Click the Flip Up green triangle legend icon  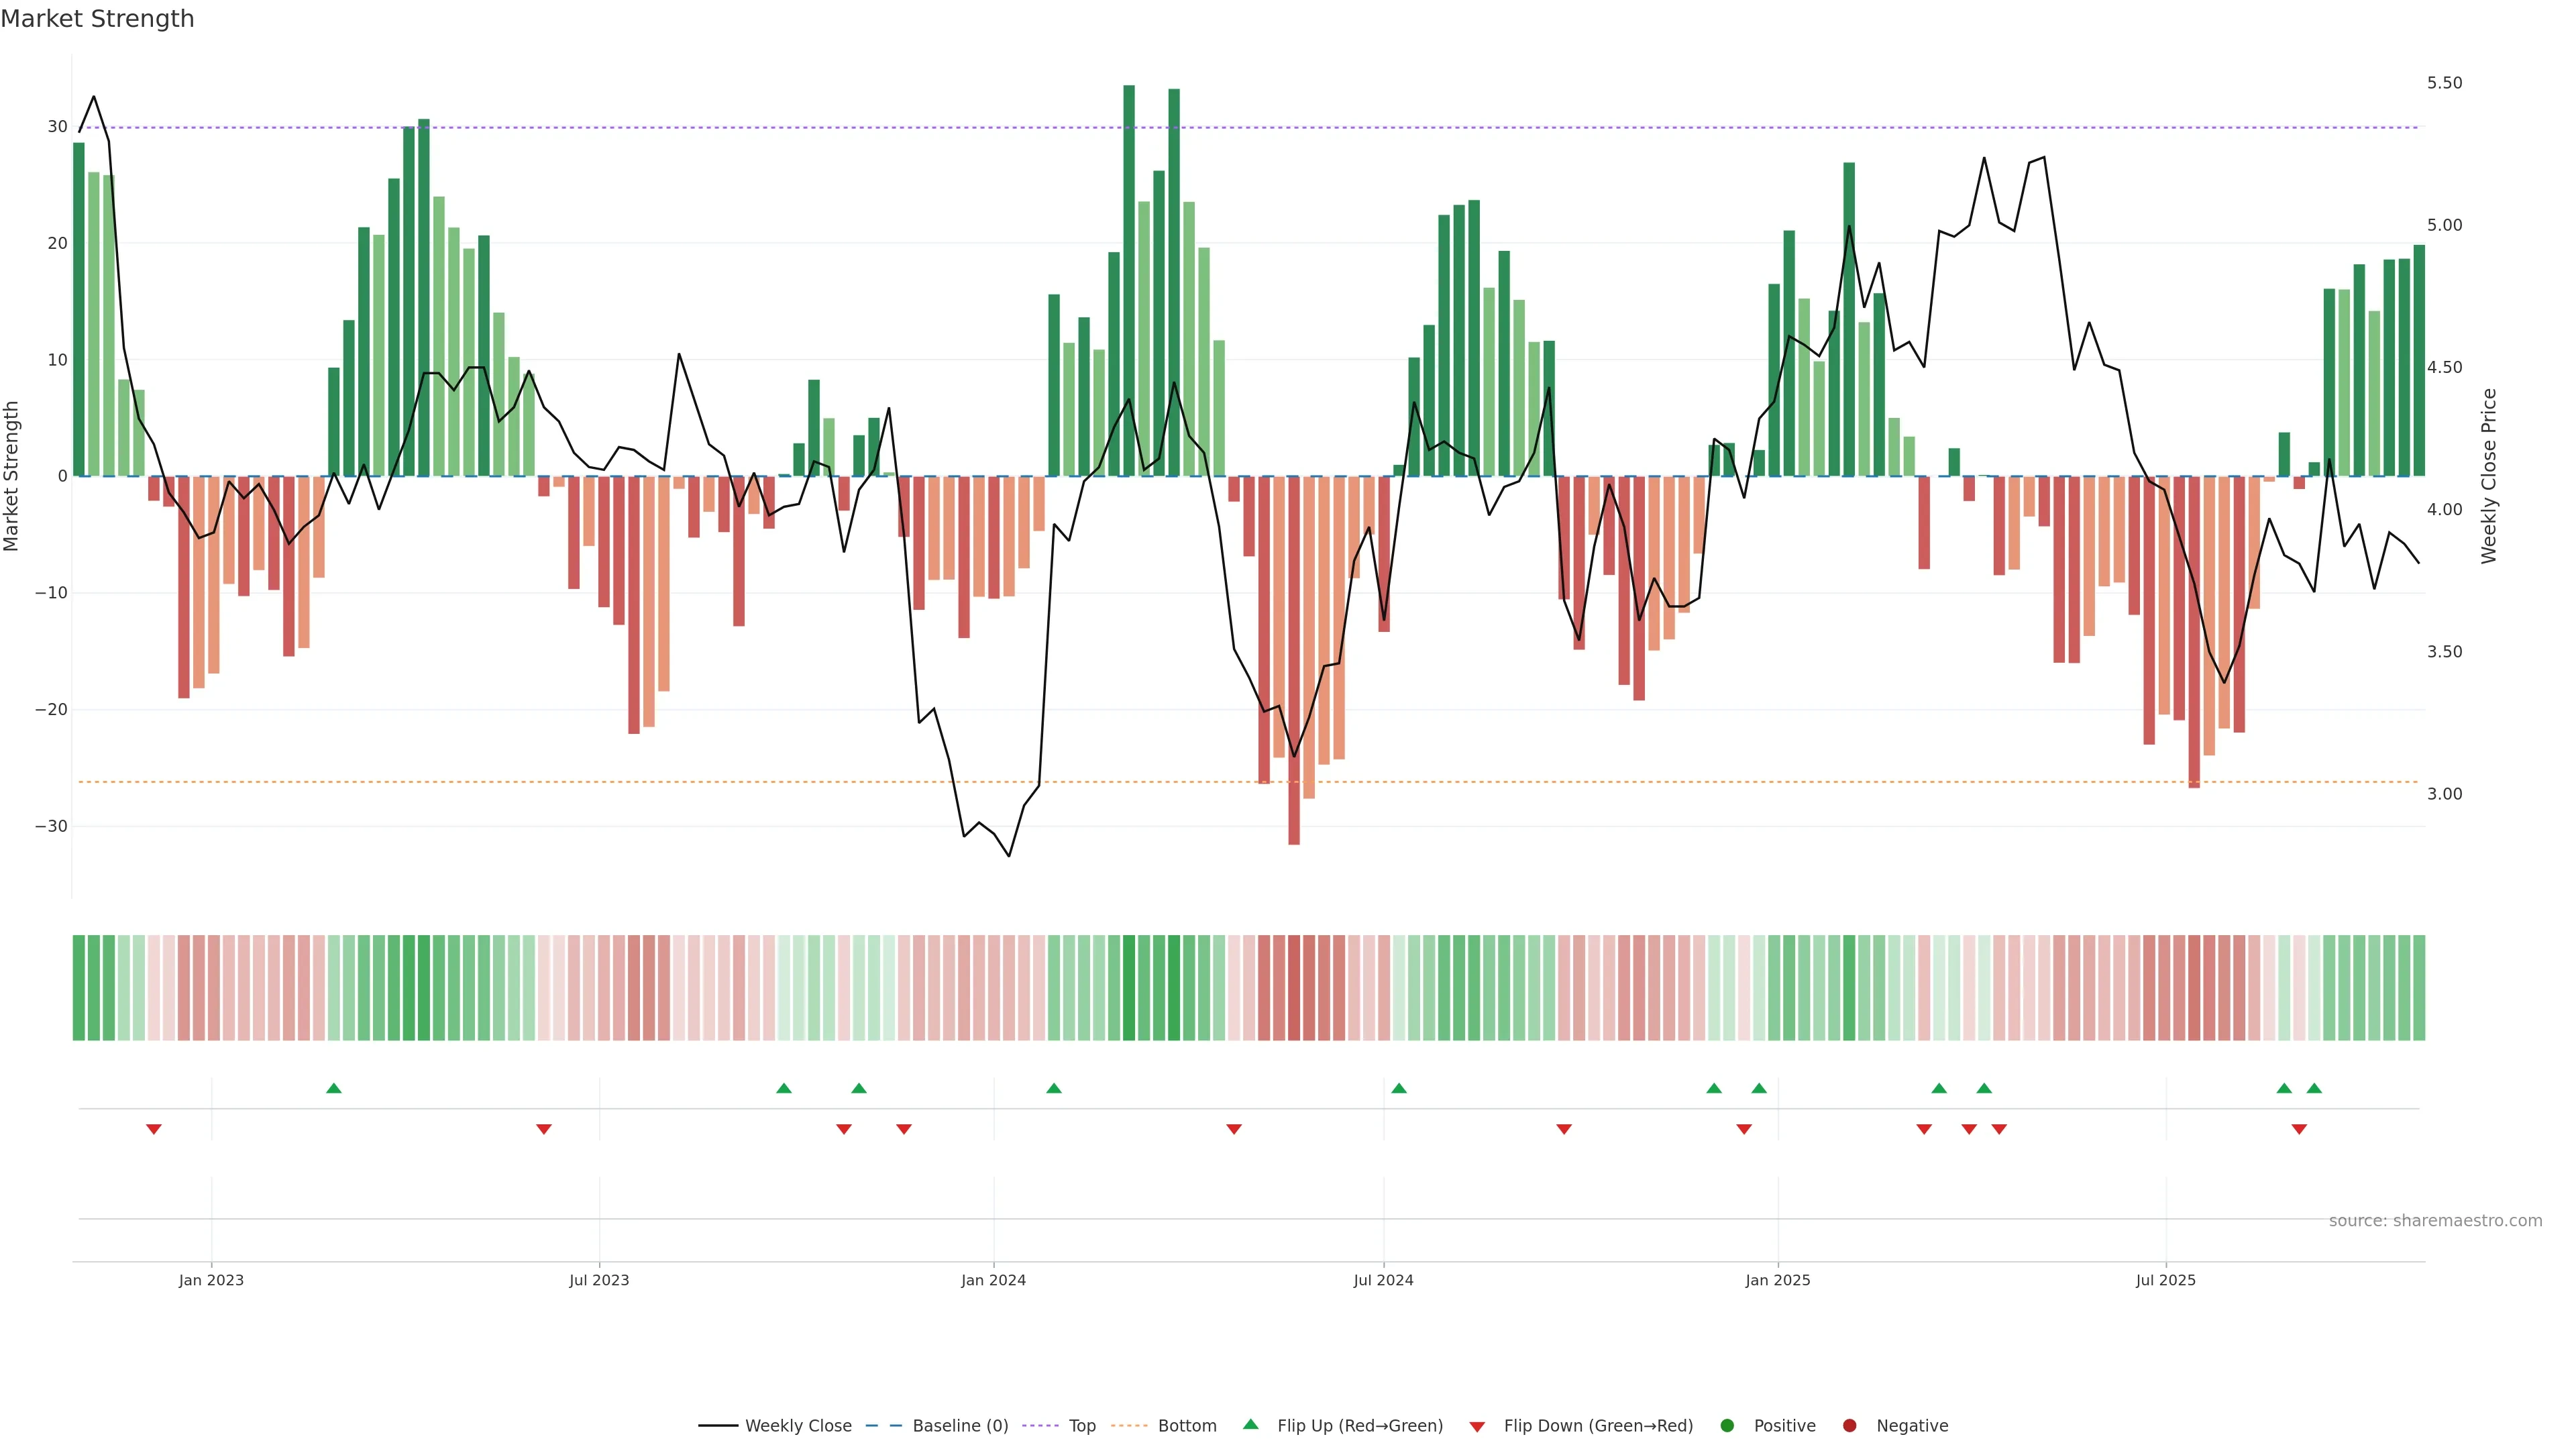1250,1424
